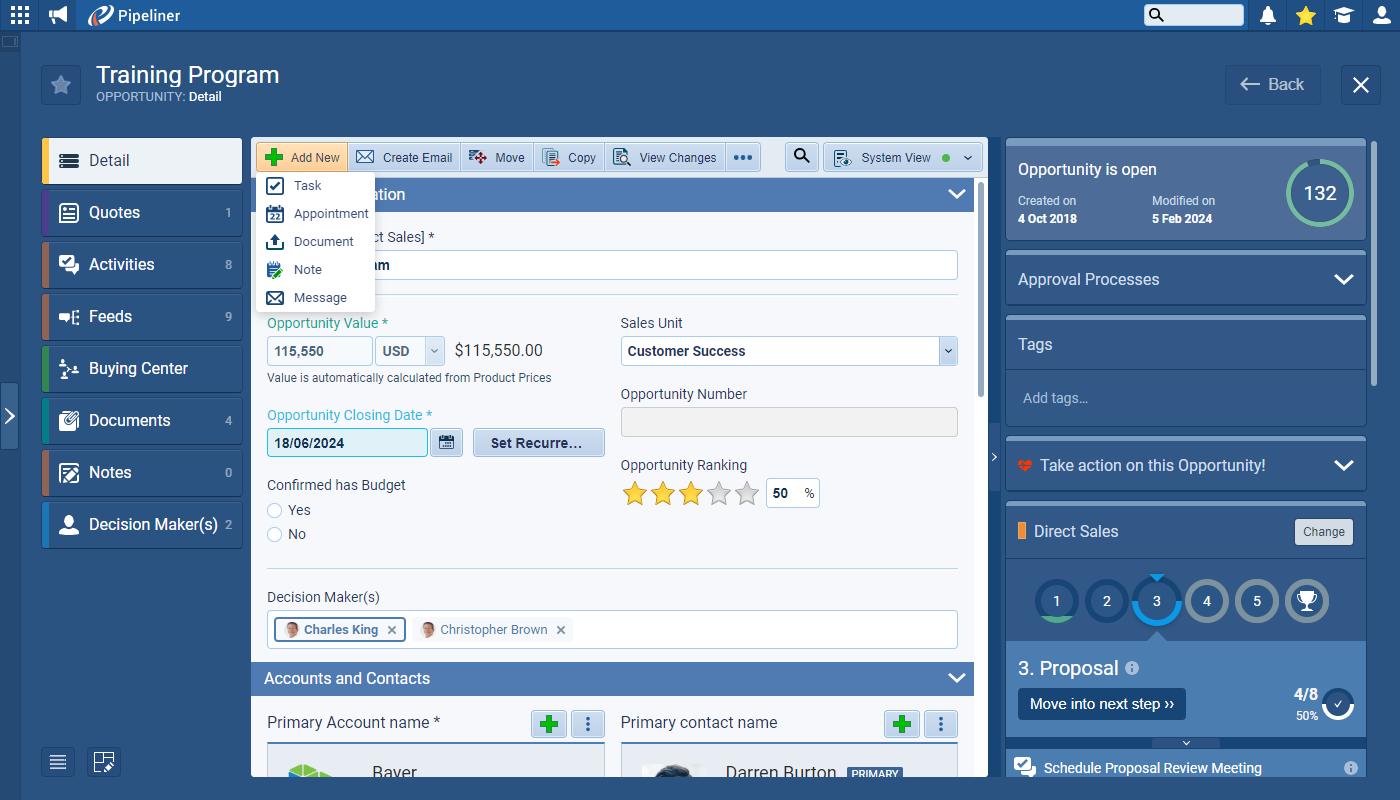Click Move into next step button
The image size is (1400, 800).
pyautogui.click(x=1101, y=704)
